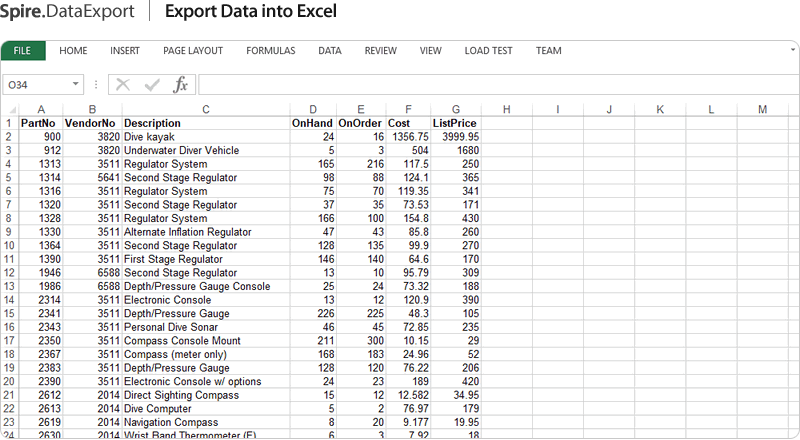The width and height of the screenshot is (800, 440).
Task: Click the VendorNo header cell
Action: coord(92,123)
